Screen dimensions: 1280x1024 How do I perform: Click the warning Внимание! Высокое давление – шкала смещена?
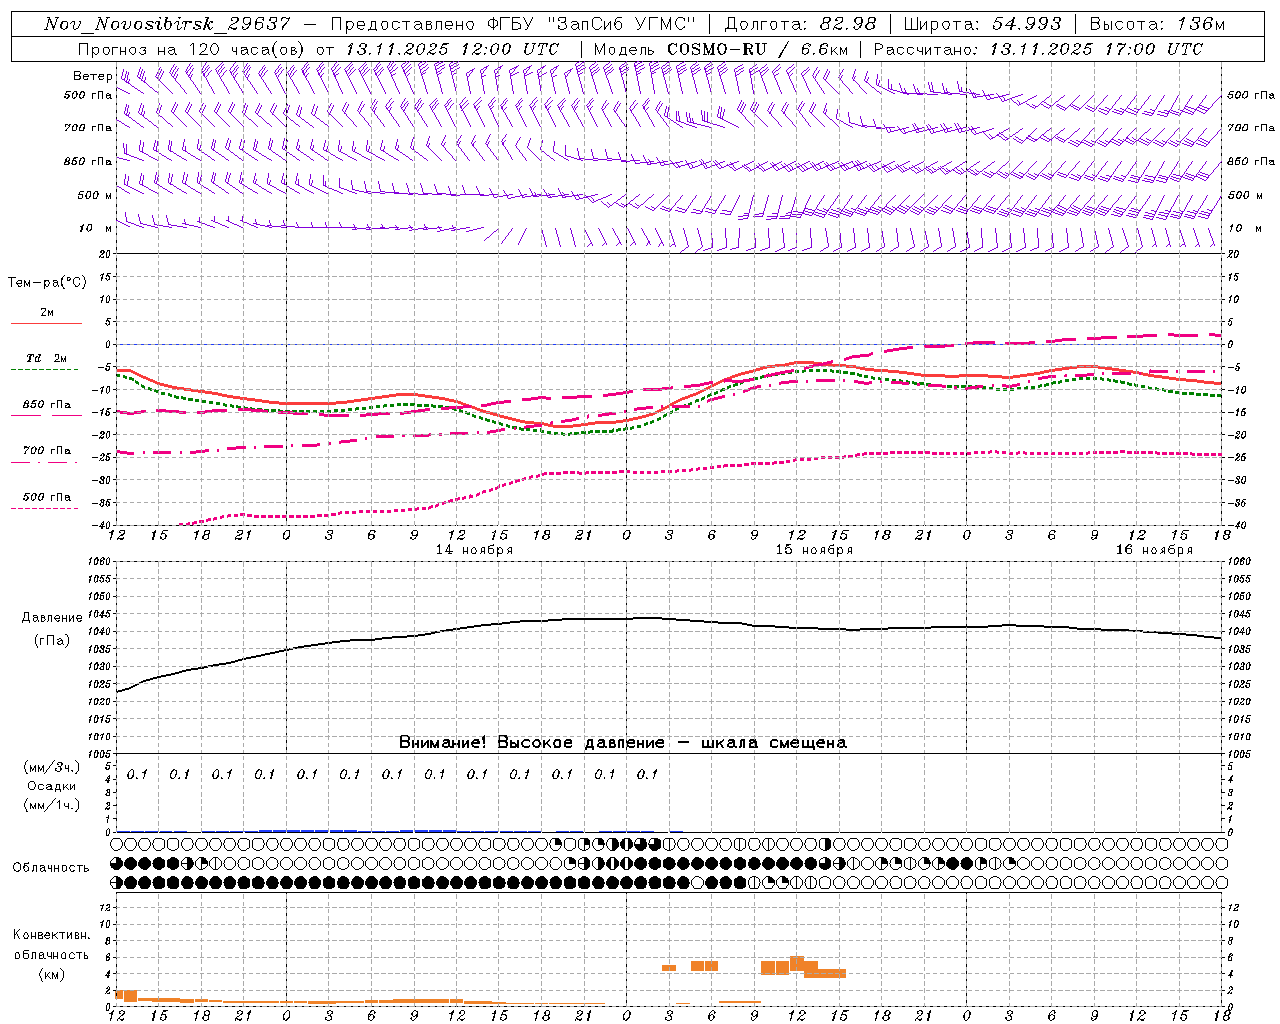coord(623,742)
